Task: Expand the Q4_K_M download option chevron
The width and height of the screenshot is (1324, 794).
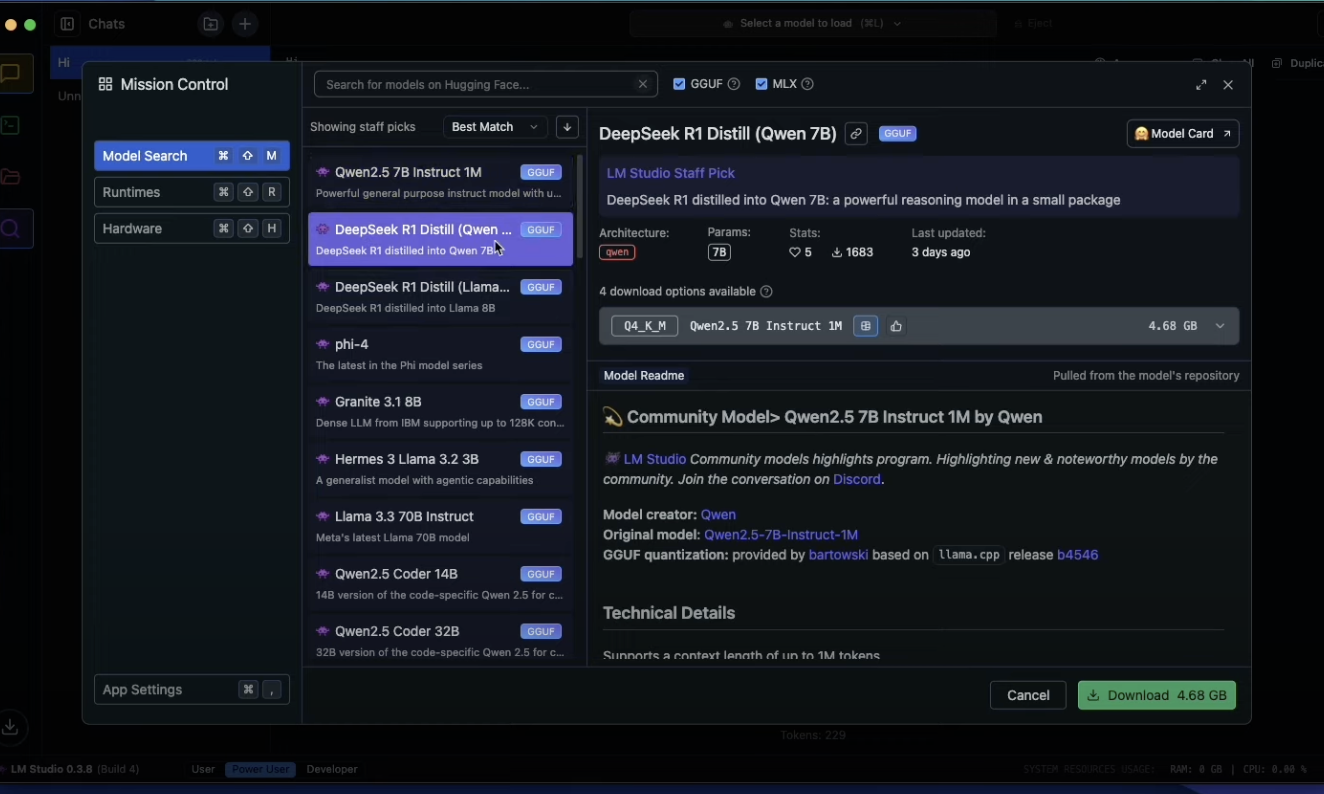Action: (1220, 326)
